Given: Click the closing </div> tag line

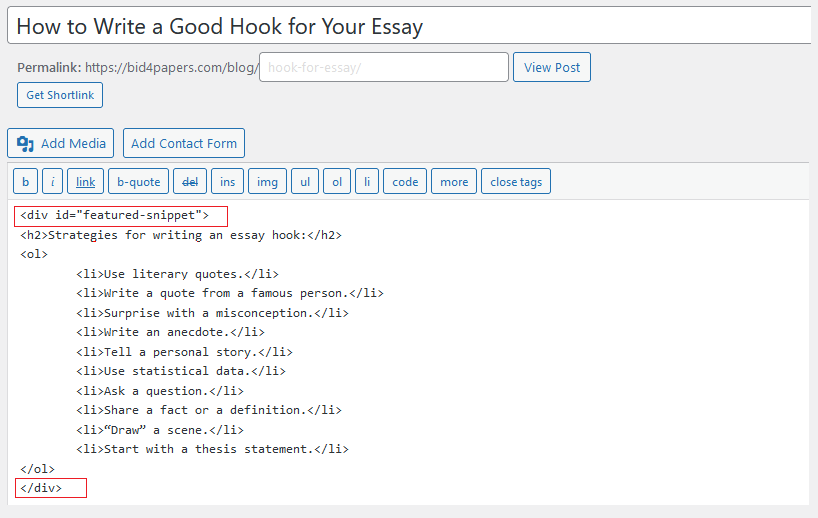Looking at the screenshot, I should 41,488.
